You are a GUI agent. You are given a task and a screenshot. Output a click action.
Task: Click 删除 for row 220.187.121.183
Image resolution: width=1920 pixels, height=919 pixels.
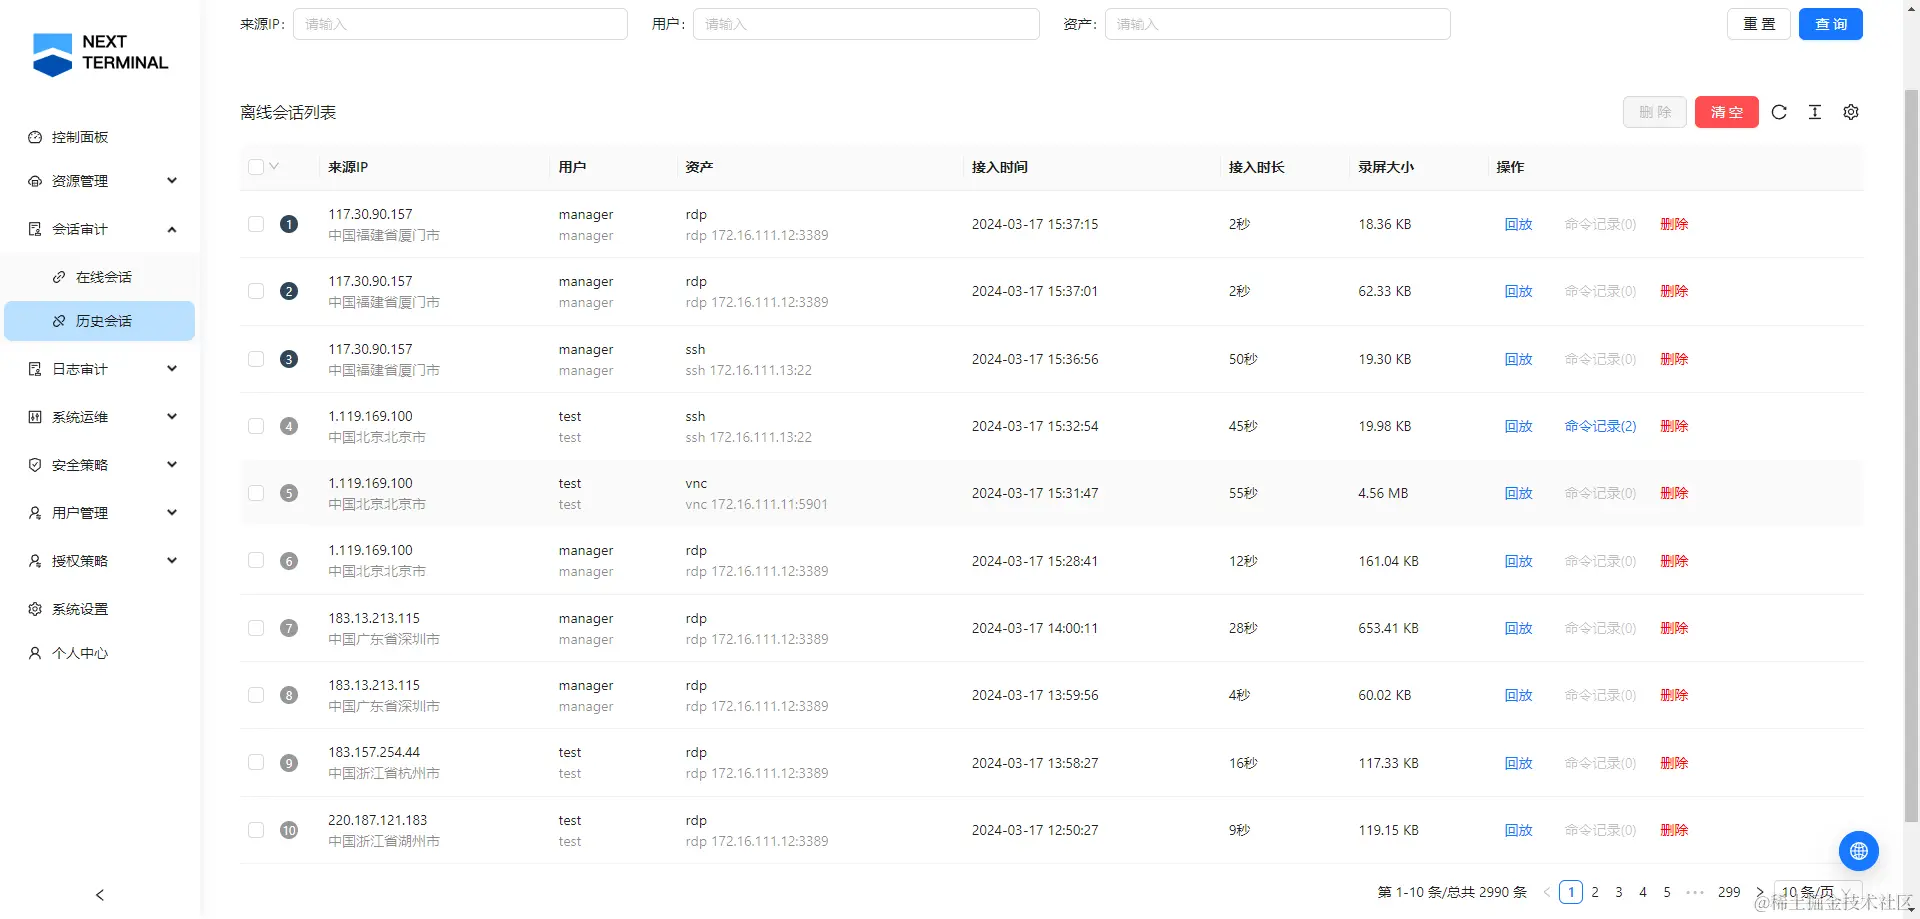(1674, 830)
